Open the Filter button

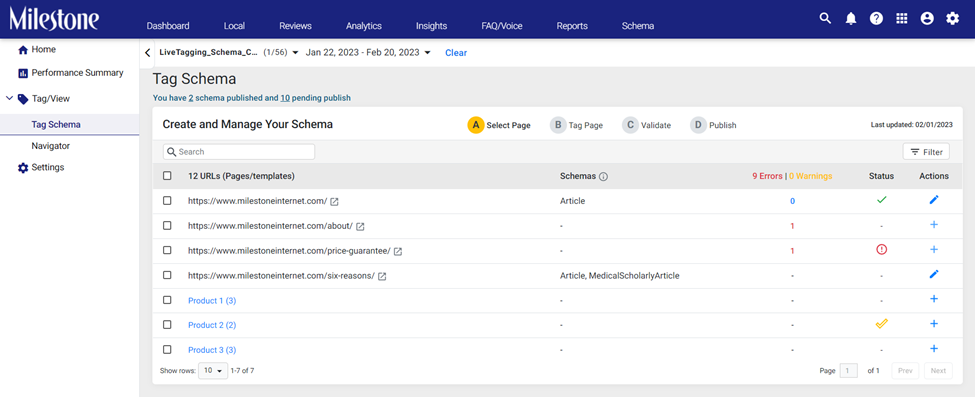point(926,152)
